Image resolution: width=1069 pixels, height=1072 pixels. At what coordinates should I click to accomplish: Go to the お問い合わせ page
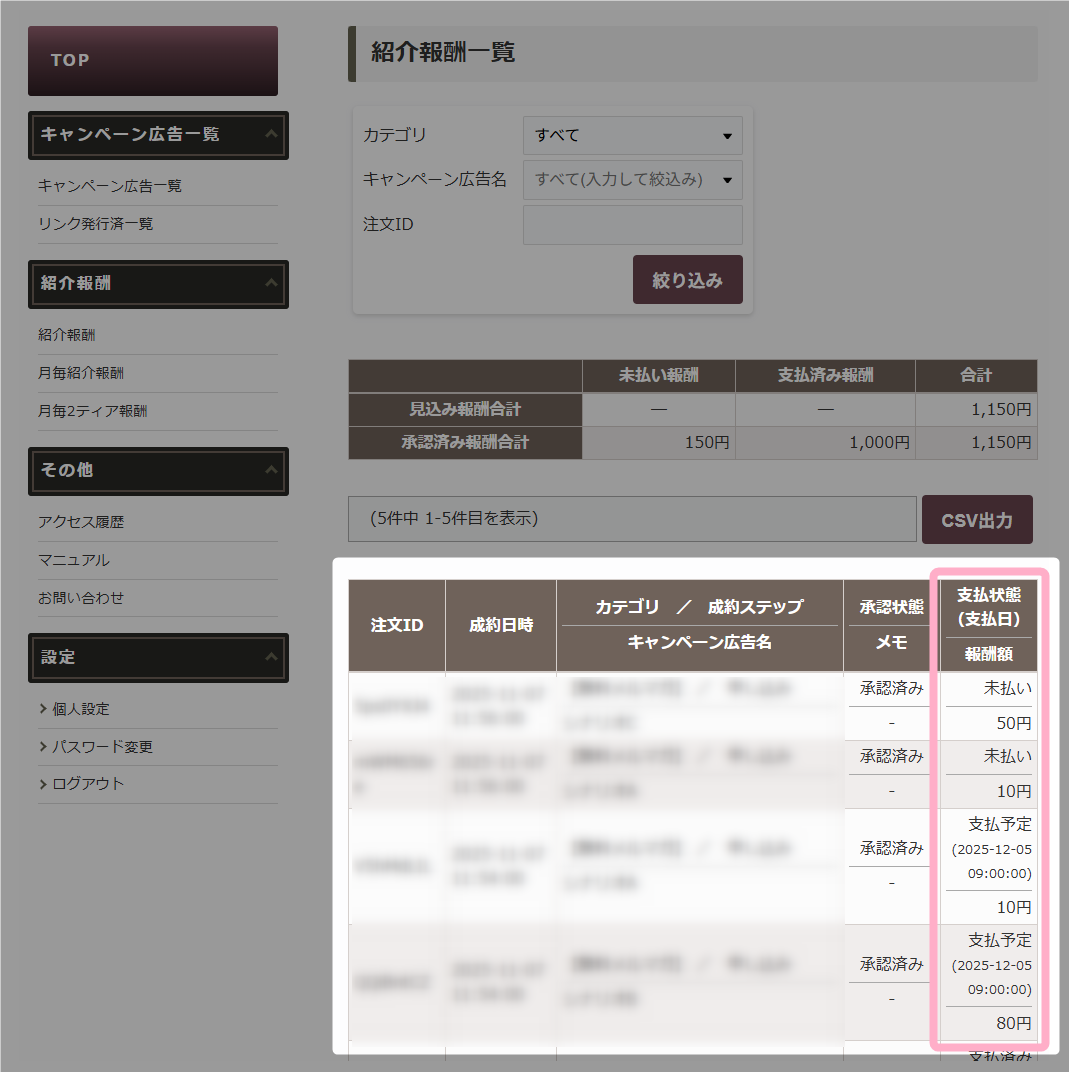coord(81,598)
